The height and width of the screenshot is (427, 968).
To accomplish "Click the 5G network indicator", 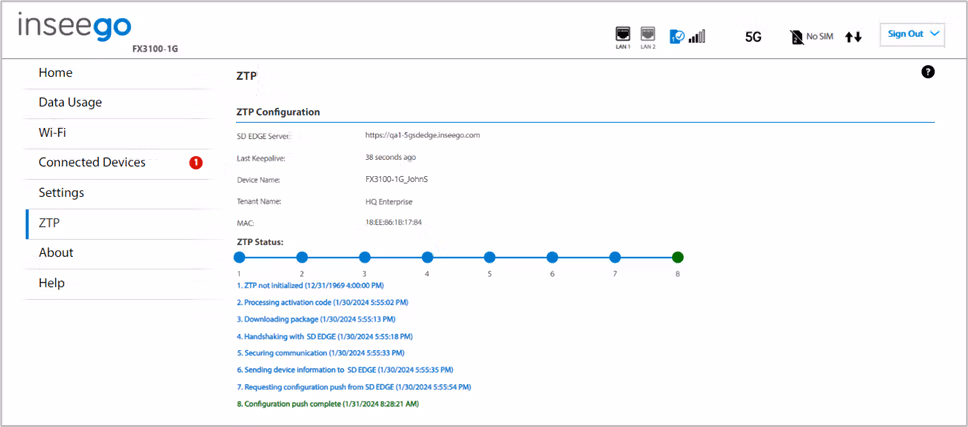I will (753, 37).
